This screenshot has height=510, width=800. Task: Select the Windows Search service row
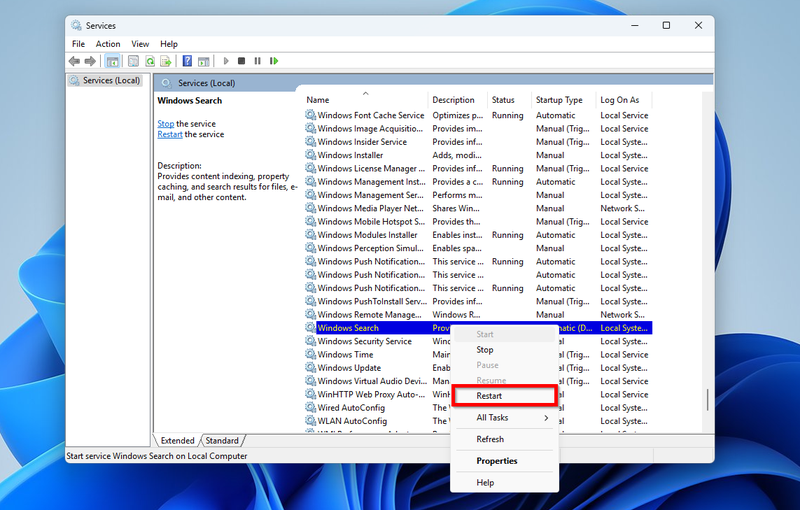(x=478, y=327)
